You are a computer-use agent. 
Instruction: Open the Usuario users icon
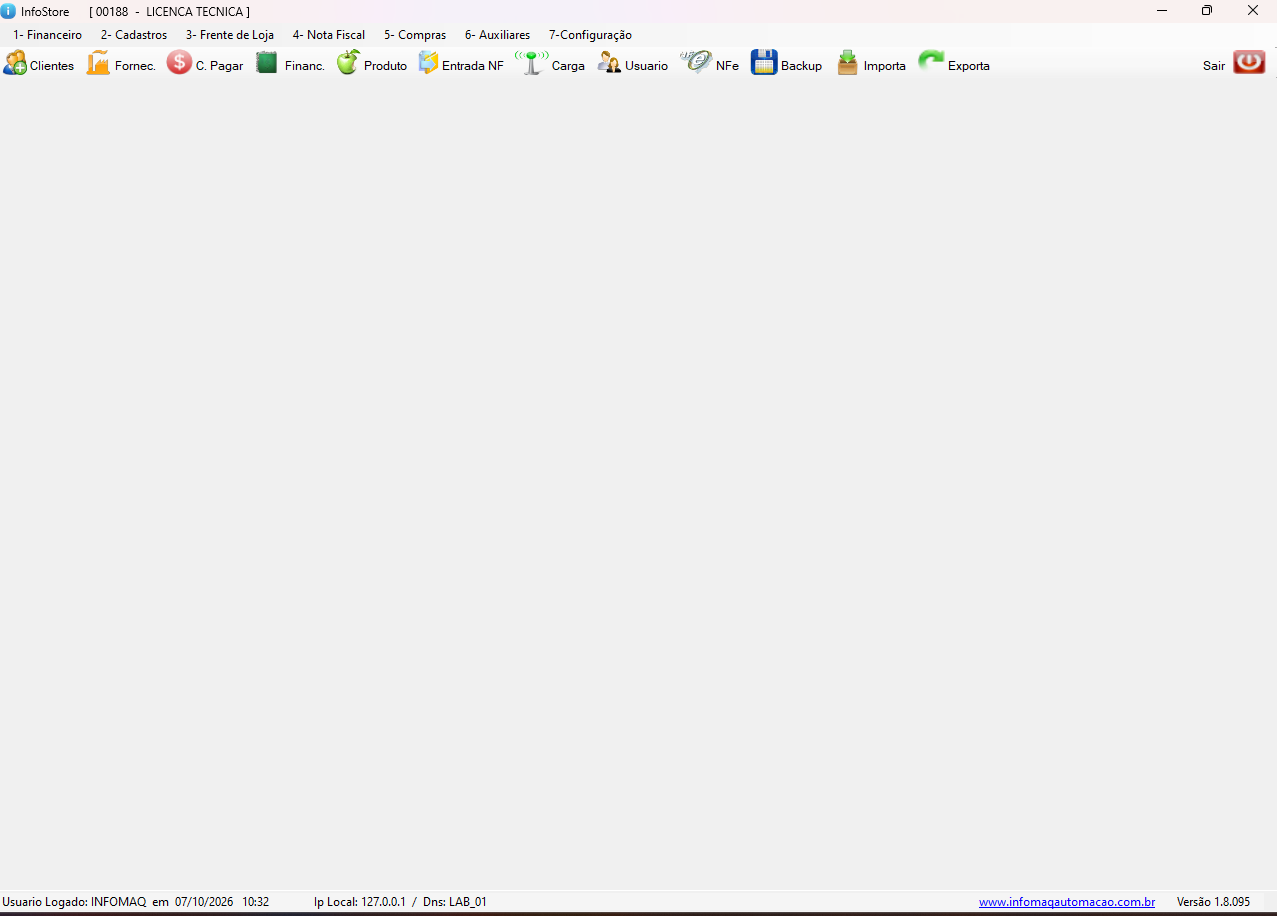pyautogui.click(x=609, y=63)
